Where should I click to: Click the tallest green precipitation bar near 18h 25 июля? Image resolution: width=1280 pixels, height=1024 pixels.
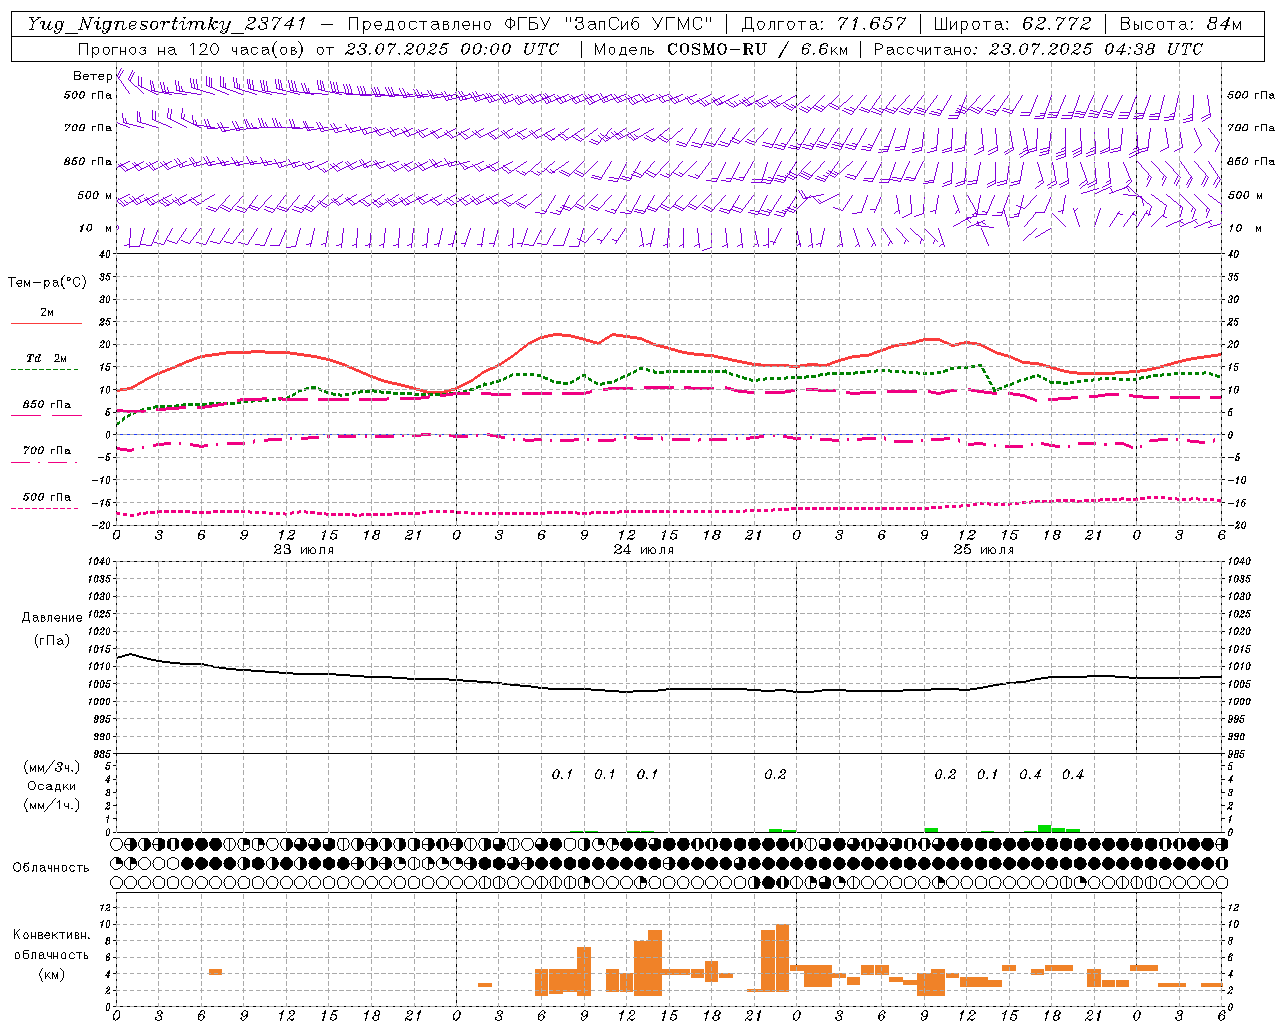[x=1044, y=828]
